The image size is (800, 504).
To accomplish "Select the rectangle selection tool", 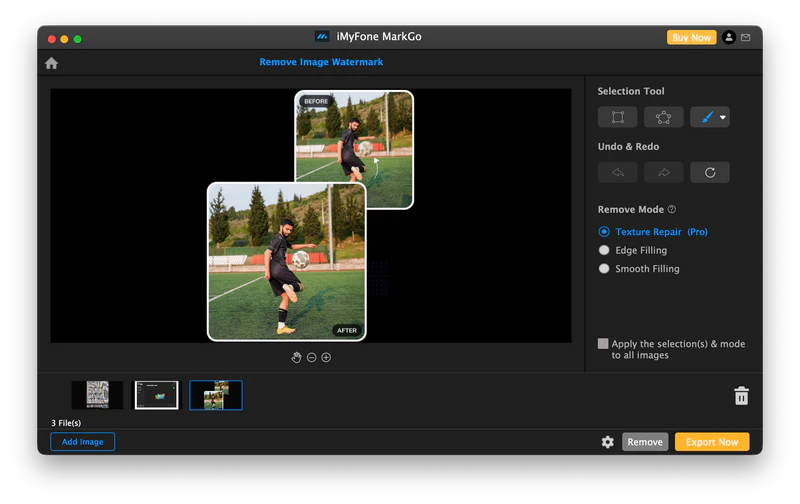I will pos(617,117).
